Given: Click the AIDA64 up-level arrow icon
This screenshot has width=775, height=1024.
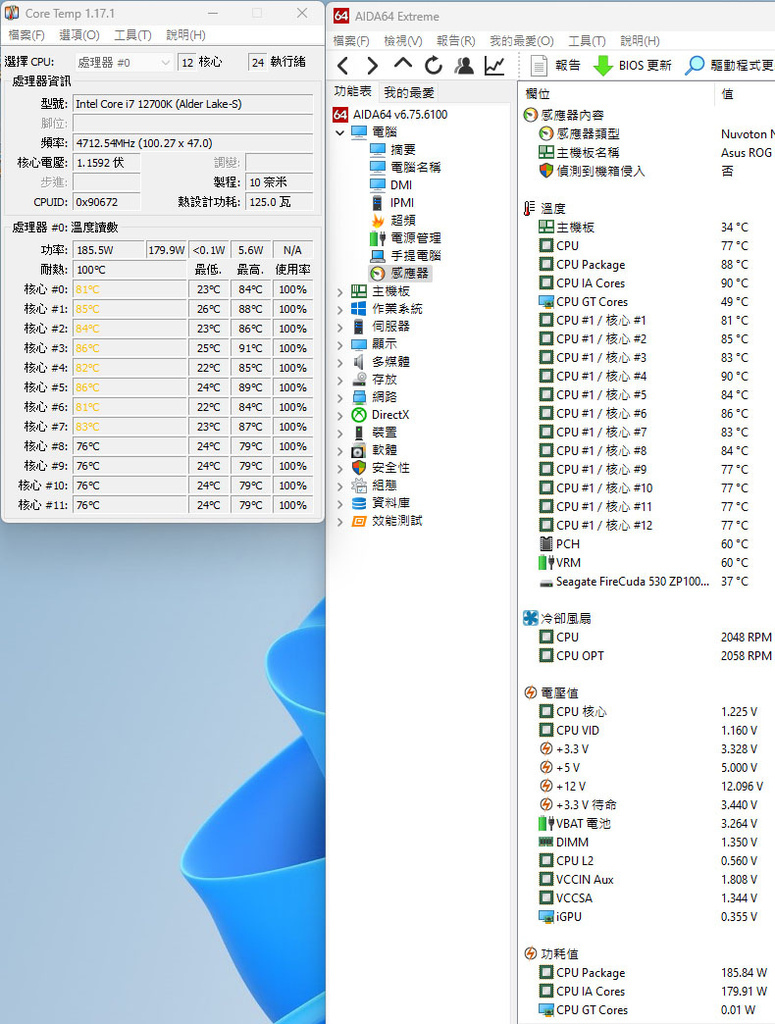Looking at the screenshot, I should [403, 64].
